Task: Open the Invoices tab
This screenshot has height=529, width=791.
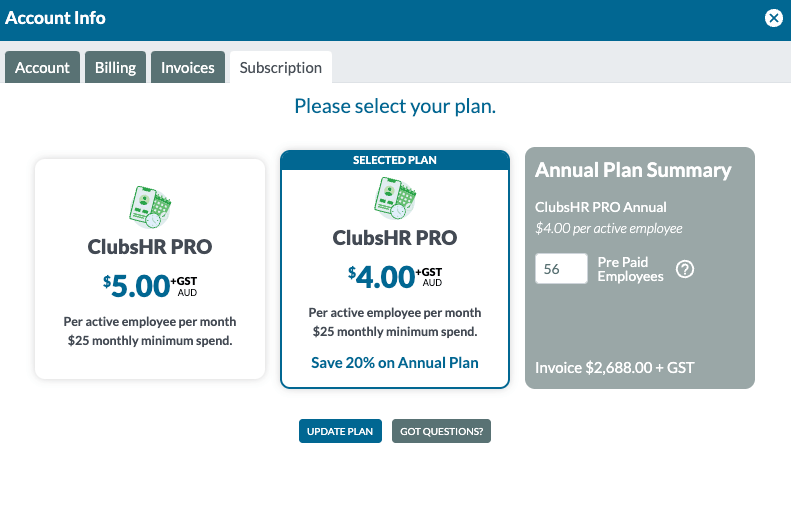Action: pos(188,67)
